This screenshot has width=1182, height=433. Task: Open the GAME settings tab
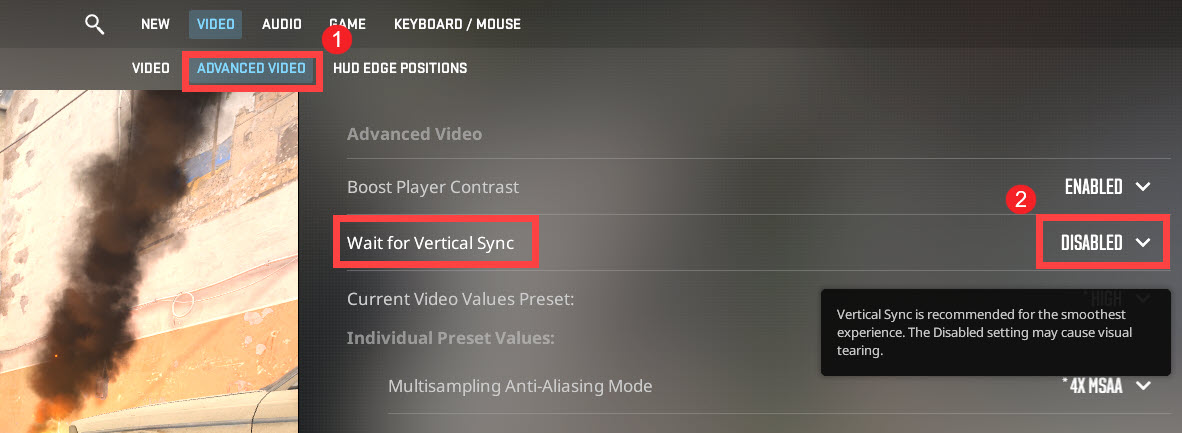click(x=347, y=24)
